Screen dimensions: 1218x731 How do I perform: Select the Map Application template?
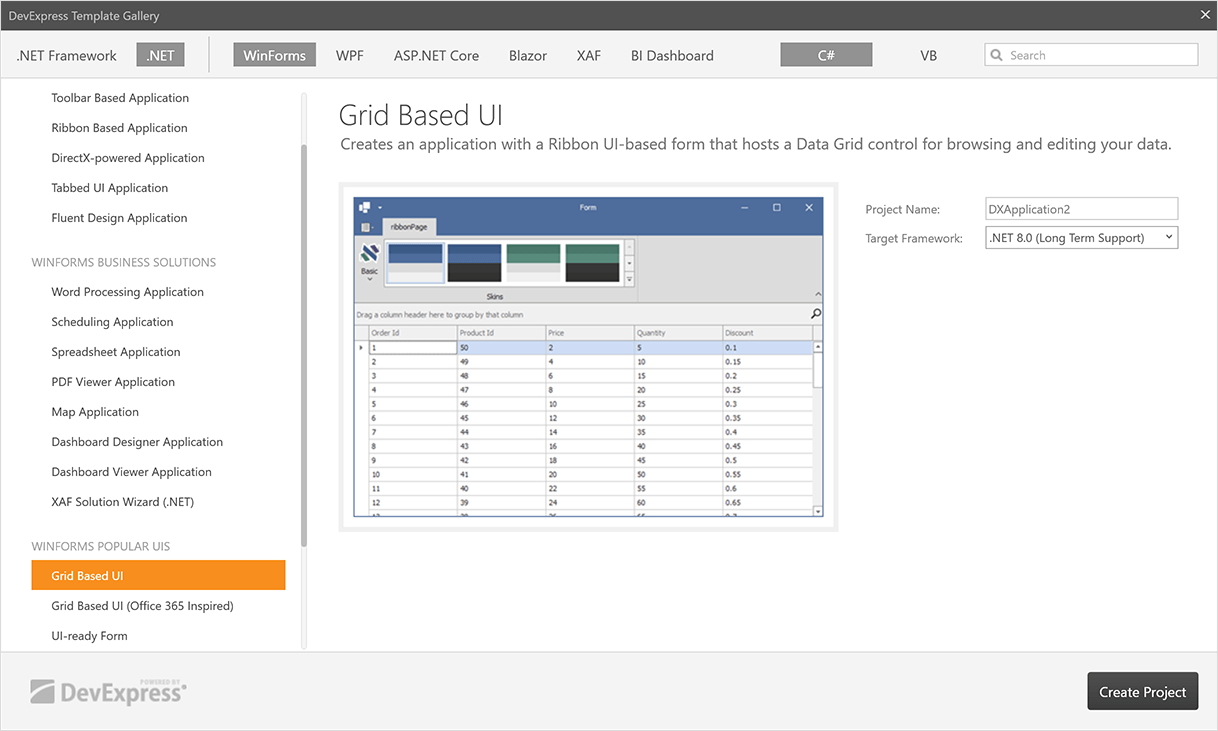point(95,411)
